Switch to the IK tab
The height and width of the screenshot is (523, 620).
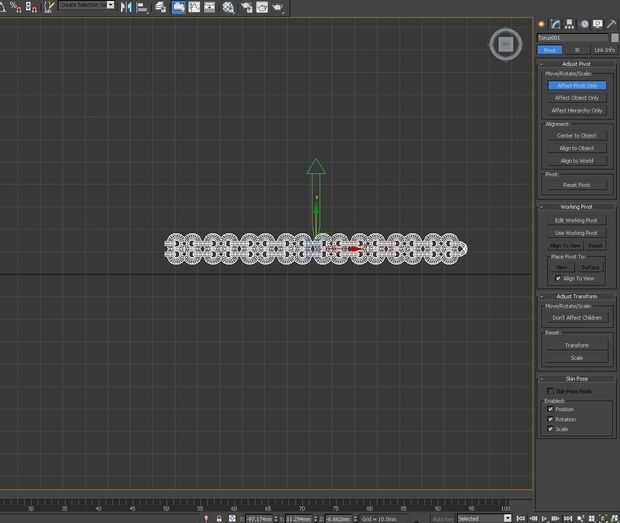577,49
